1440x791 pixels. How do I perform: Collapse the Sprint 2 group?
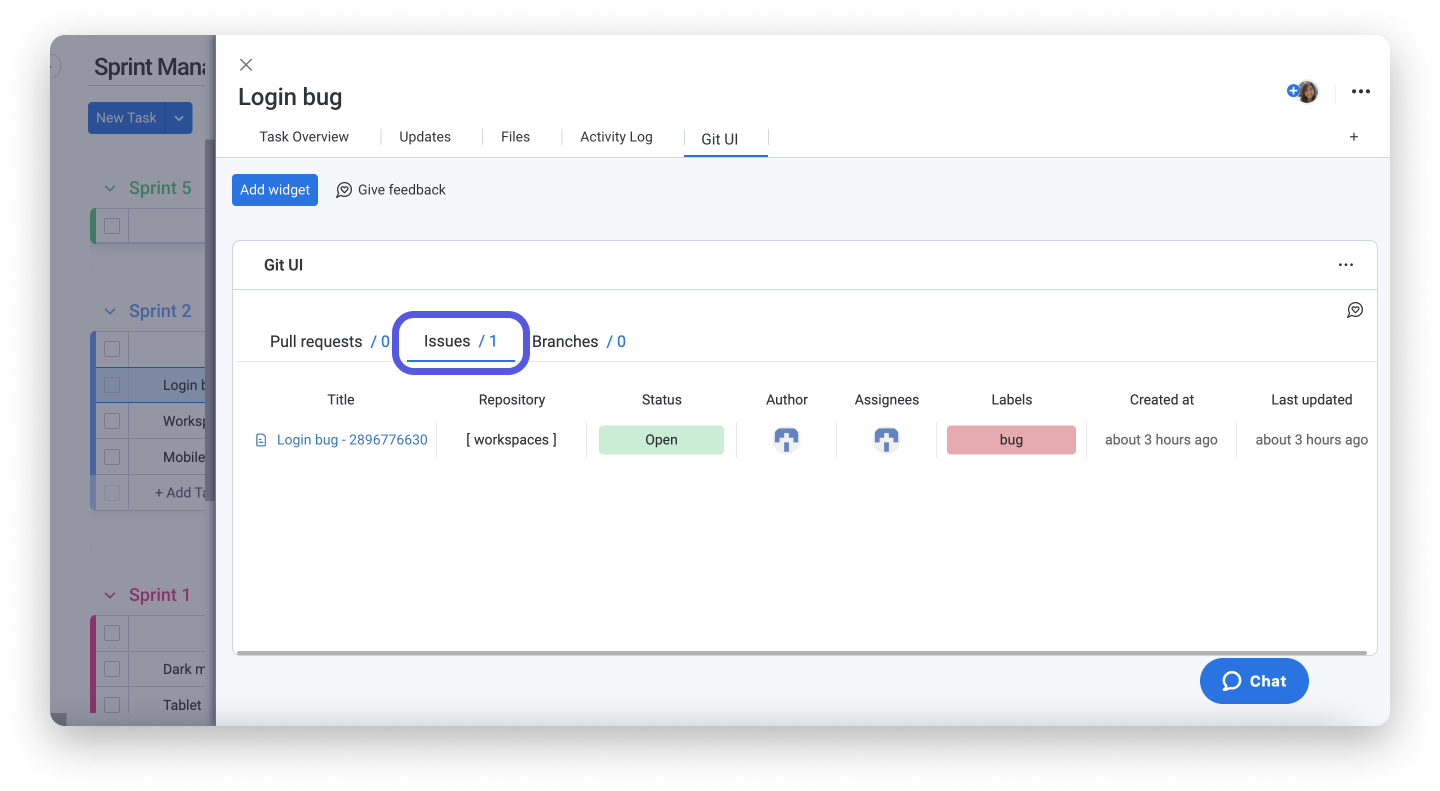pos(110,310)
